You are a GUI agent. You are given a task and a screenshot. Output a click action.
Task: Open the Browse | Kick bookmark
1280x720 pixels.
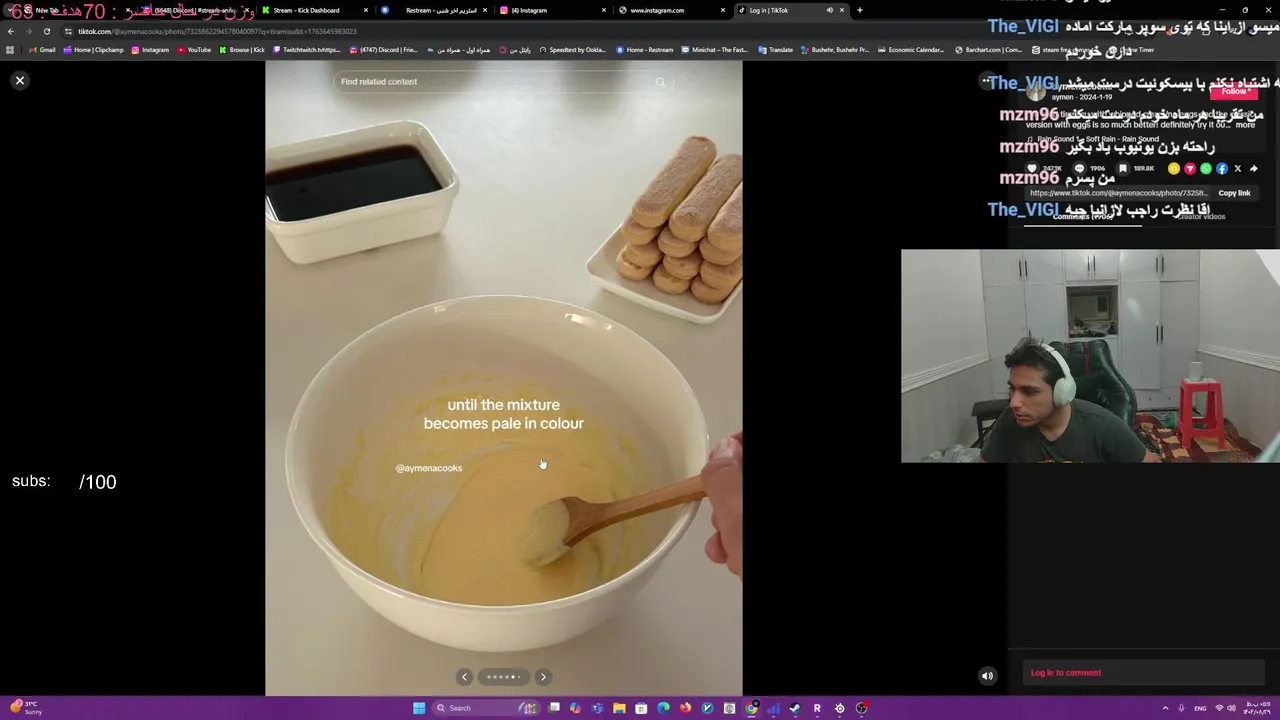point(242,50)
